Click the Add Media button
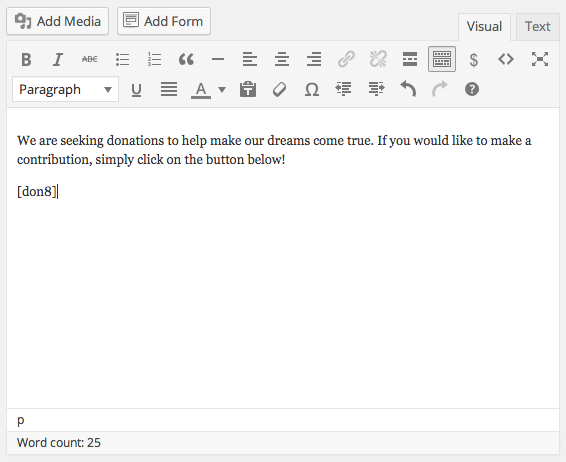566x462 pixels. coord(58,21)
